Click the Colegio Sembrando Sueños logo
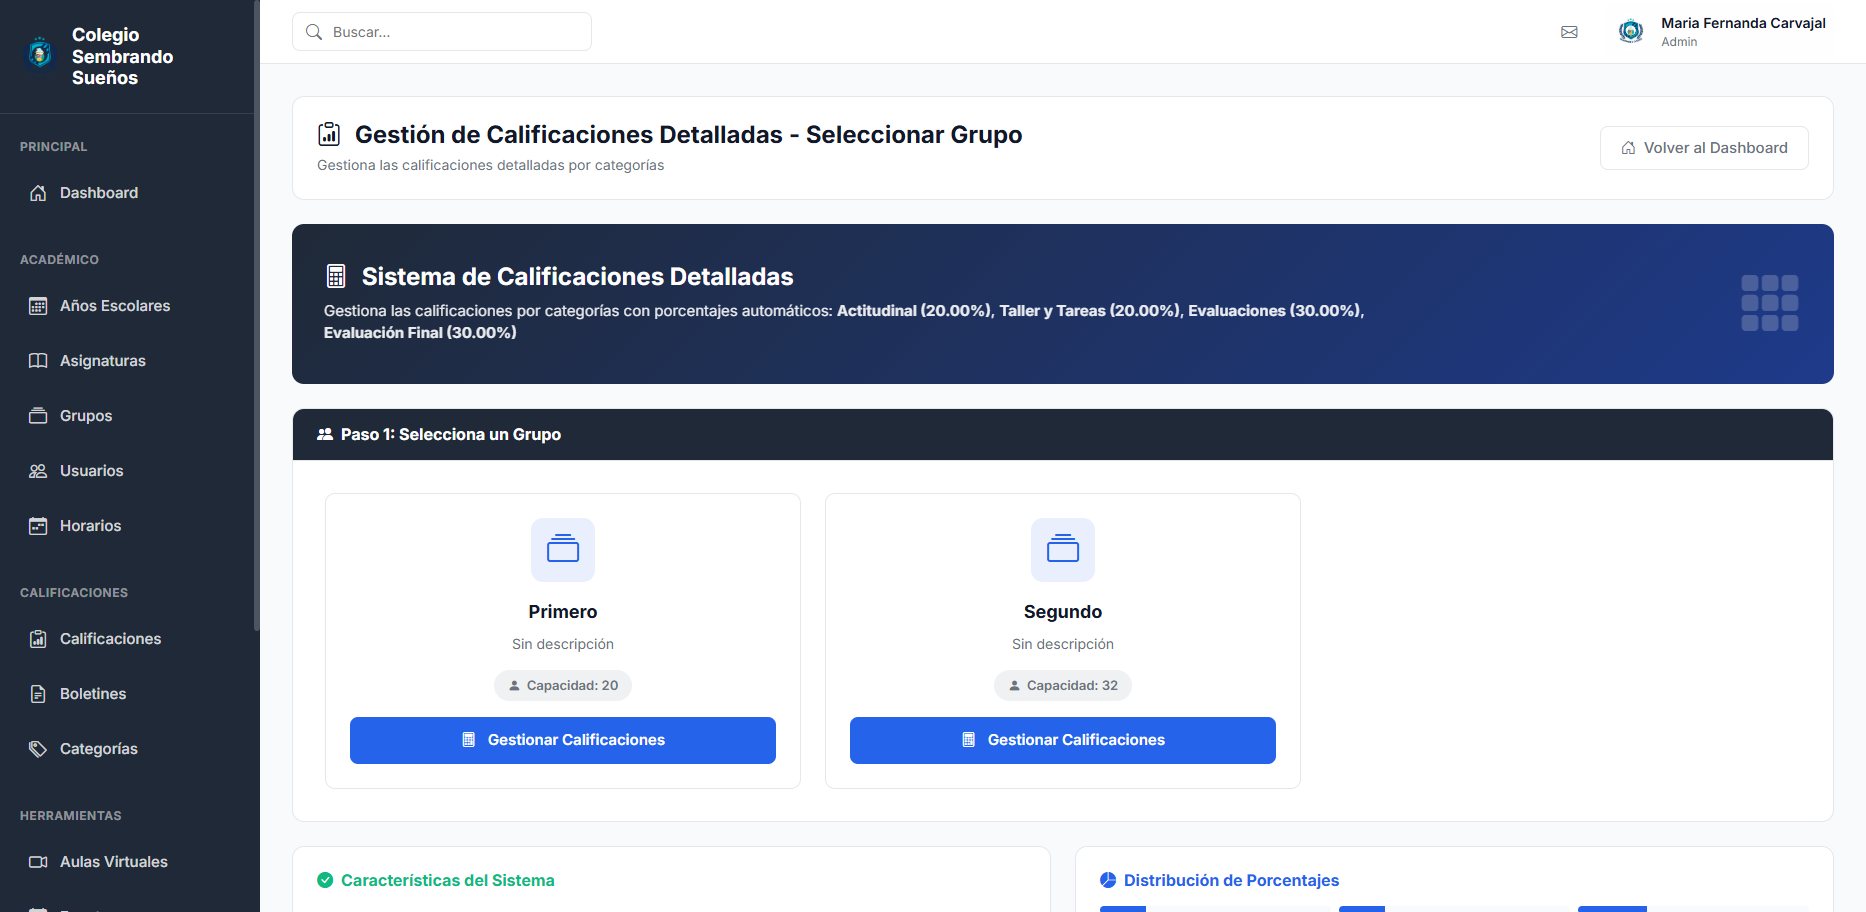 coord(40,54)
